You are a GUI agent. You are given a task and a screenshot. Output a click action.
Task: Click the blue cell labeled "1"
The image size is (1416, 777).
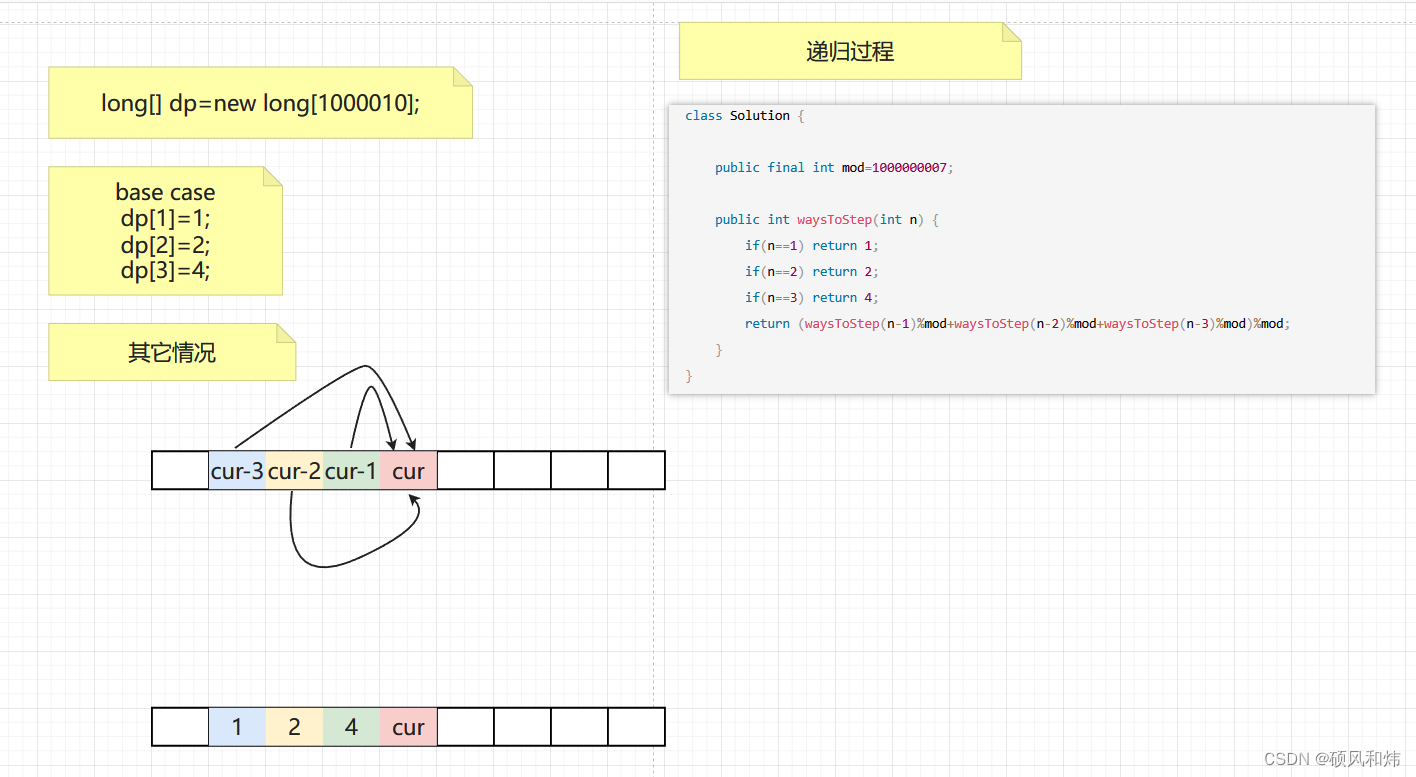pyautogui.click(x=237, y=727)
